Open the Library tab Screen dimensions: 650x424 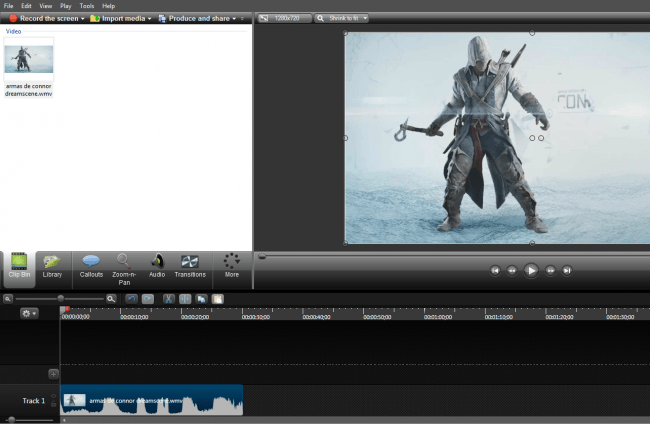click(52, 267)
